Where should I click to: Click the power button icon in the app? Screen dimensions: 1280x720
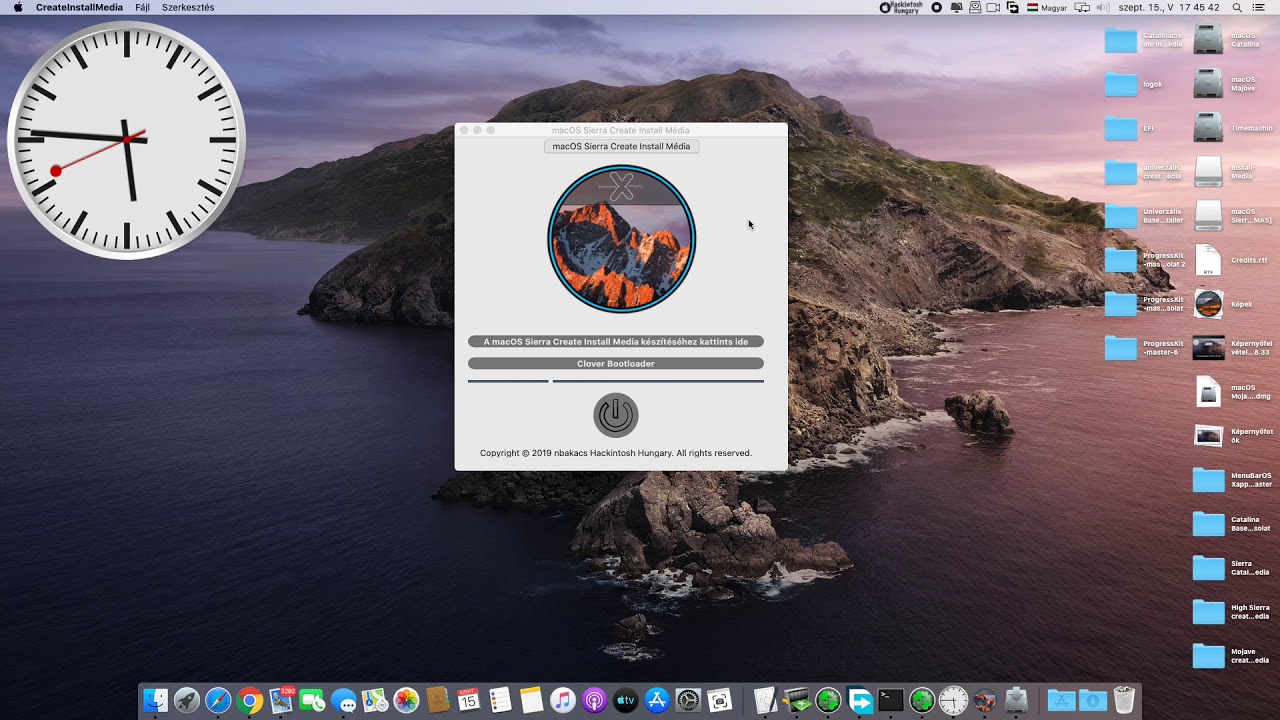click(x=616, y=415)
